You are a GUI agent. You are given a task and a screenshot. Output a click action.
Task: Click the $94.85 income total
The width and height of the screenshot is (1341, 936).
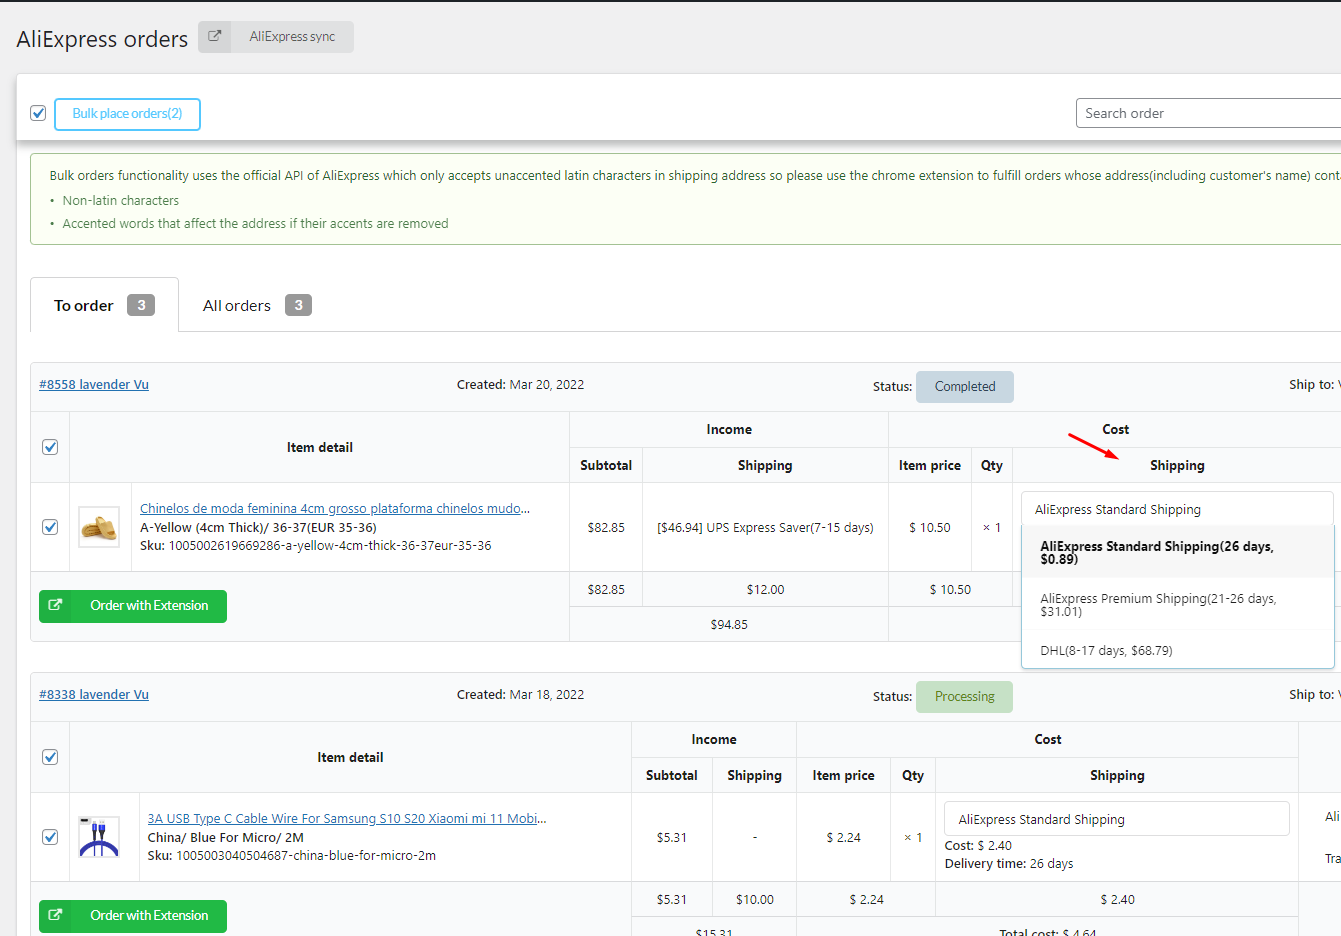pos(729,625)
